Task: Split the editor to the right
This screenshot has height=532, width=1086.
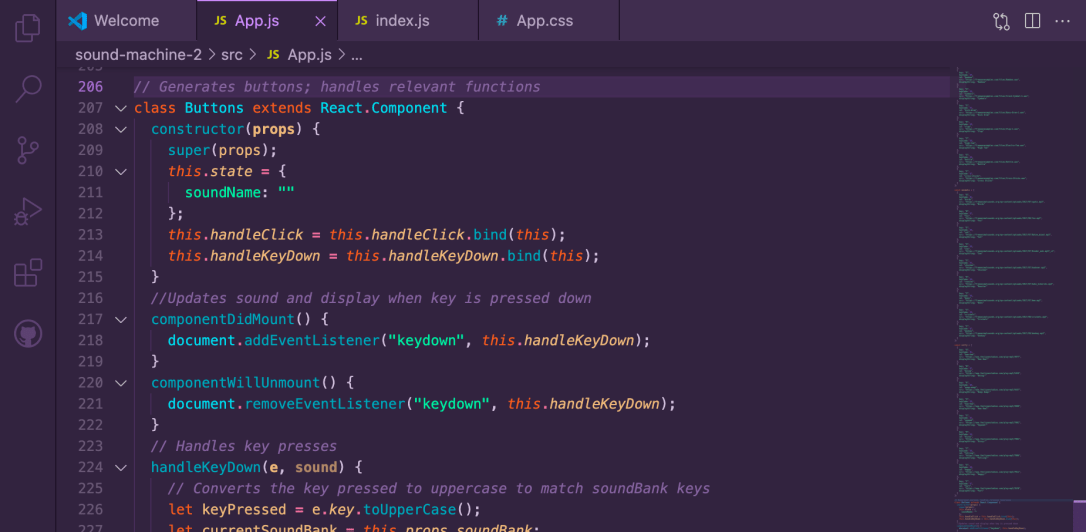Action: (x=1032, y=21)
